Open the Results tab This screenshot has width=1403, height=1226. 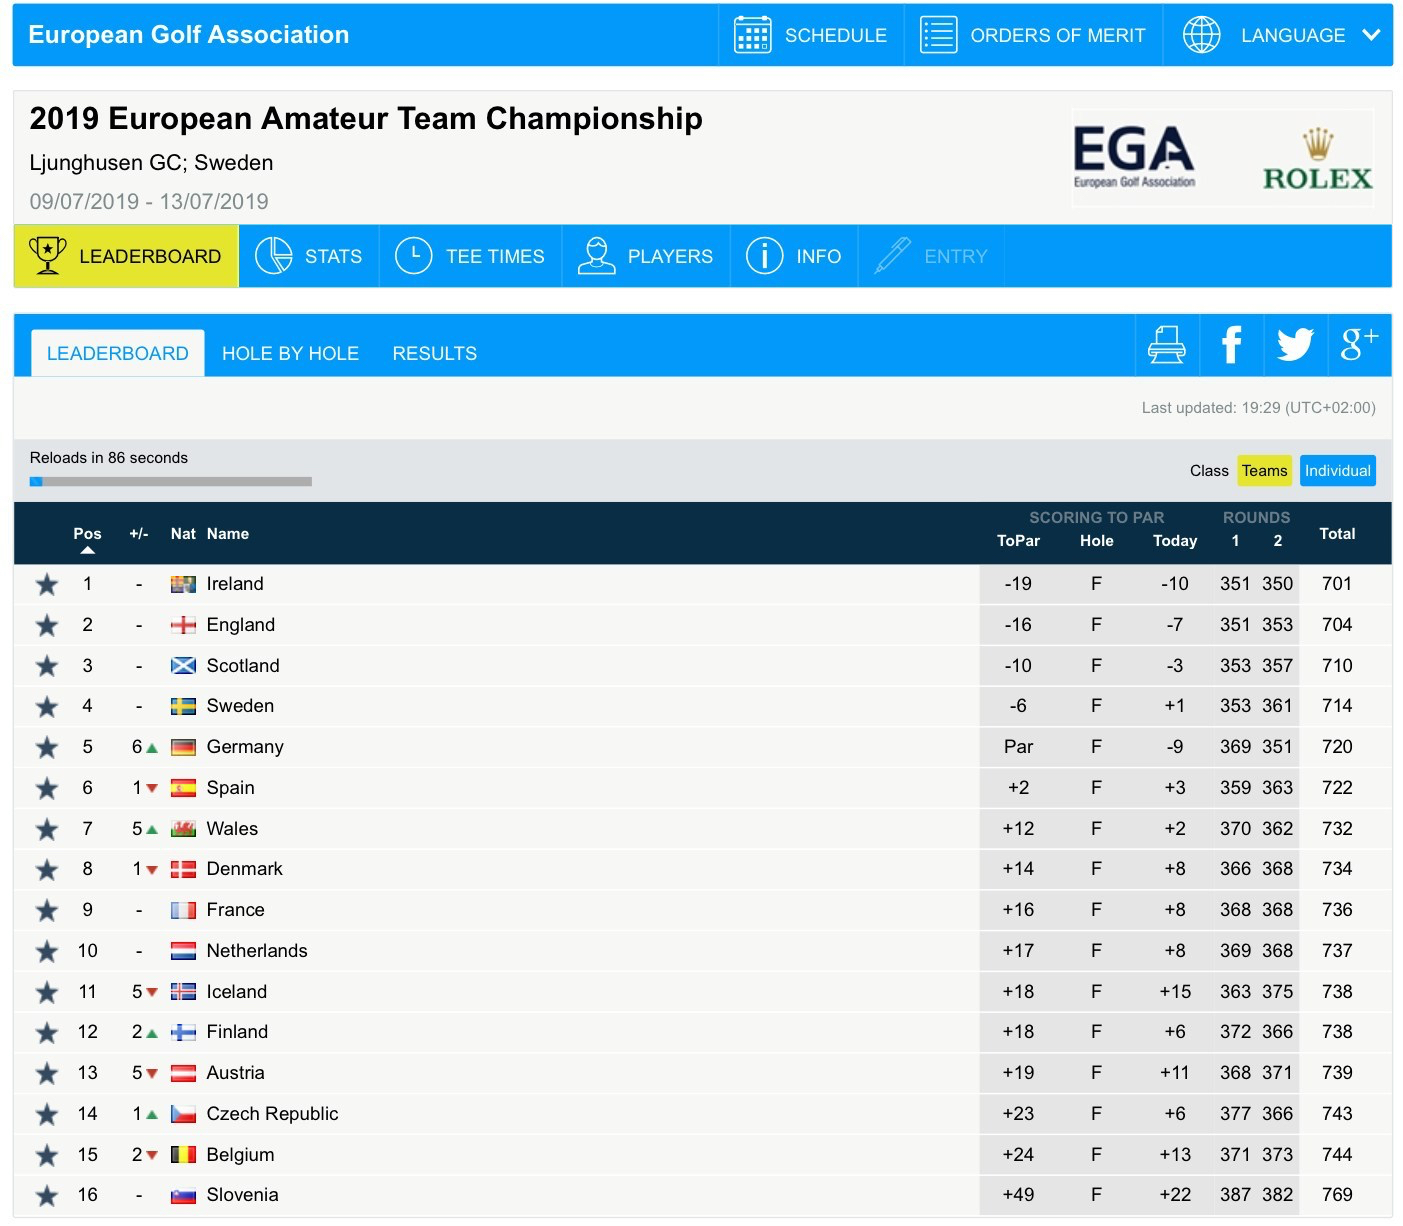[434, 354]
